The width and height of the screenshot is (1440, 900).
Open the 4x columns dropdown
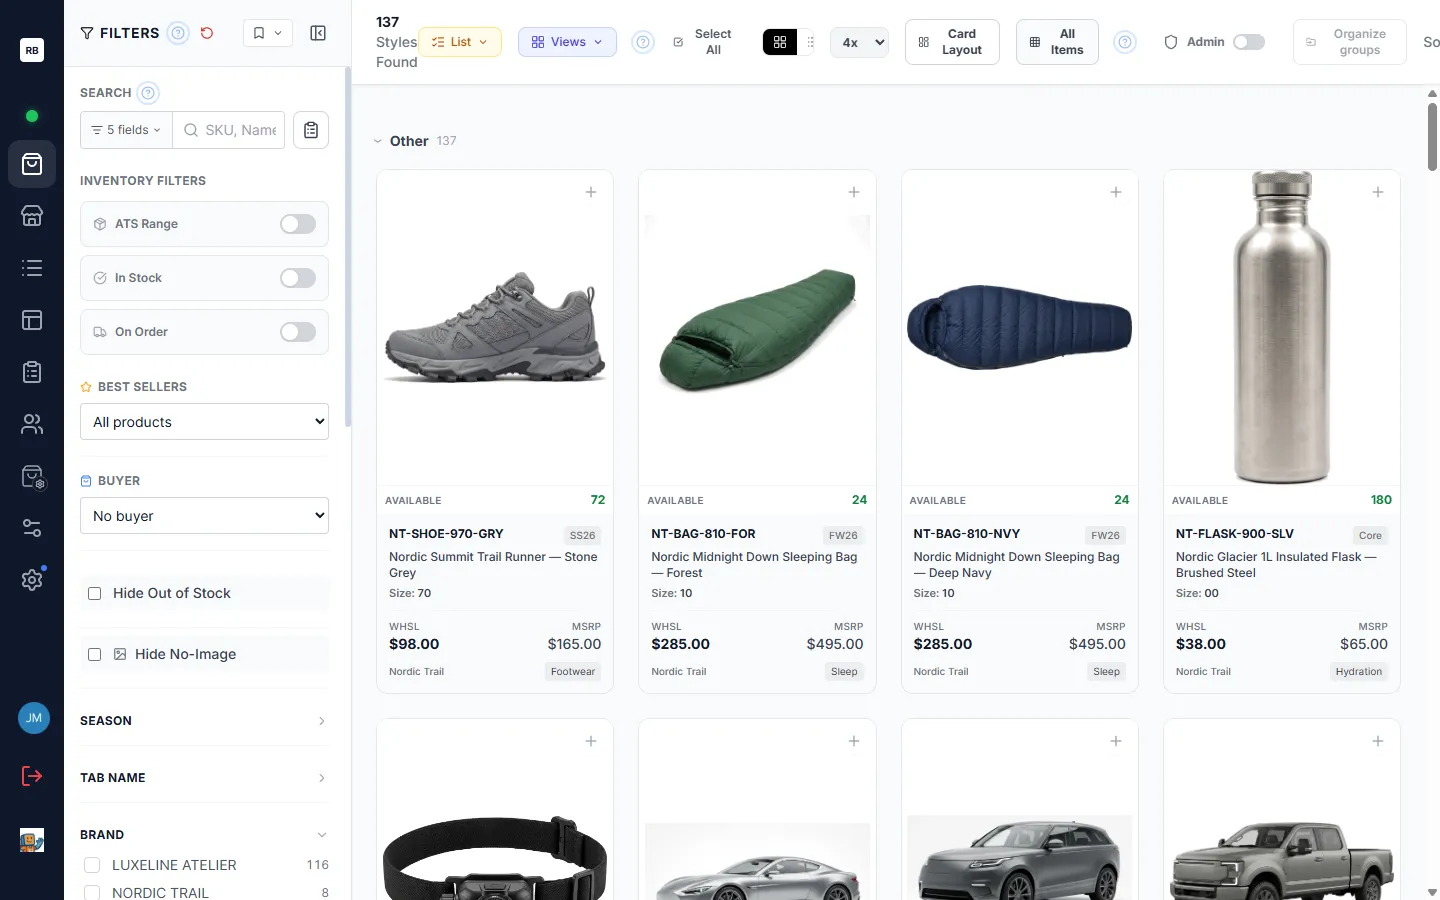coord(859,42)
